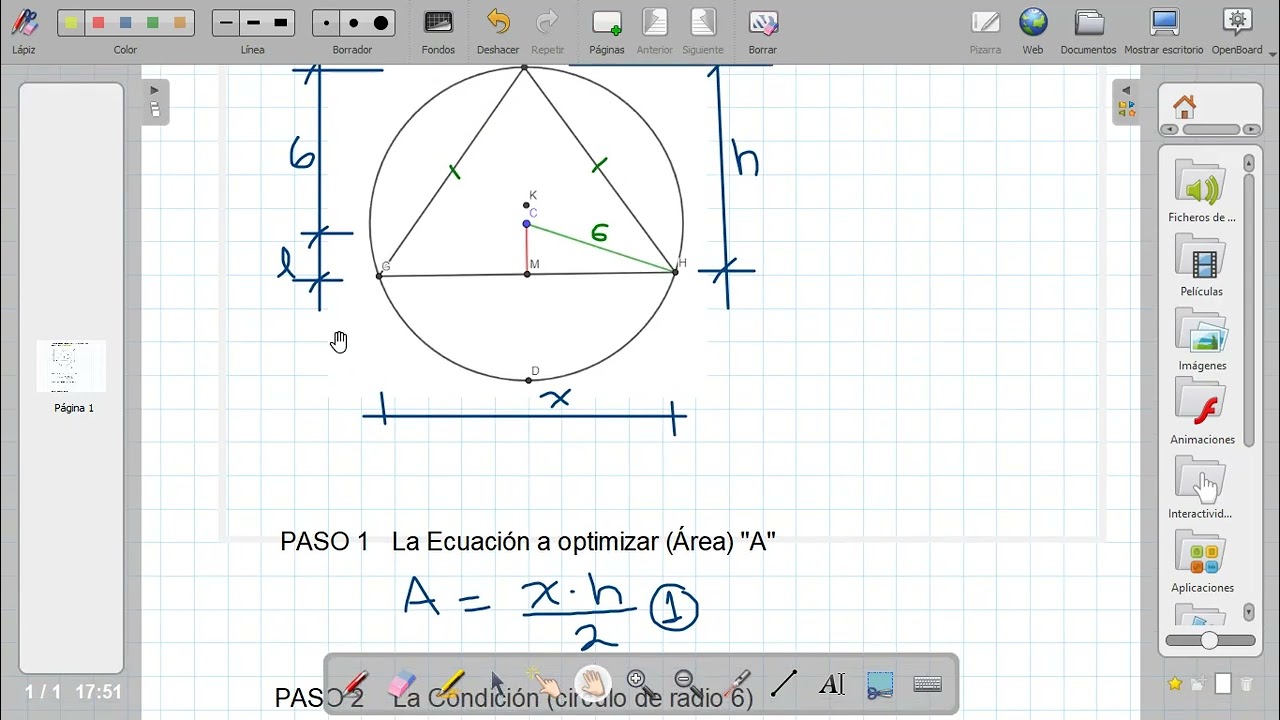Click library list scroll up arrow
The width and height of the screenshot is (1280, 720).
point(1249,163)
